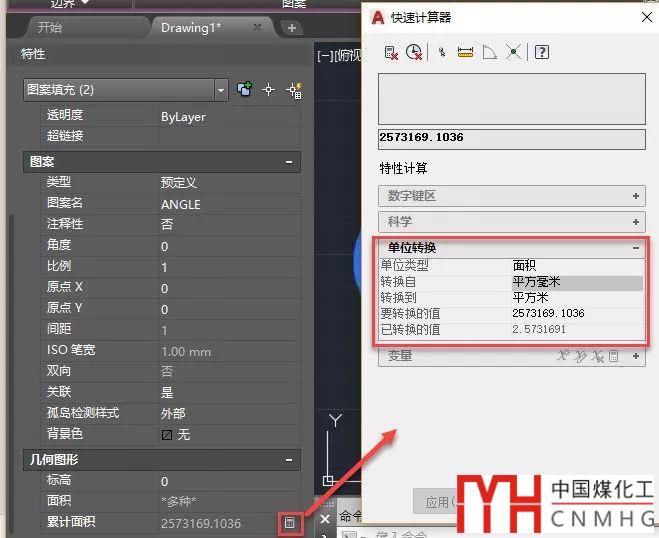659x538 pixels.
Task: Click the properties panel scrollbar
Action: pyautogui.click(x=11, y=374)
